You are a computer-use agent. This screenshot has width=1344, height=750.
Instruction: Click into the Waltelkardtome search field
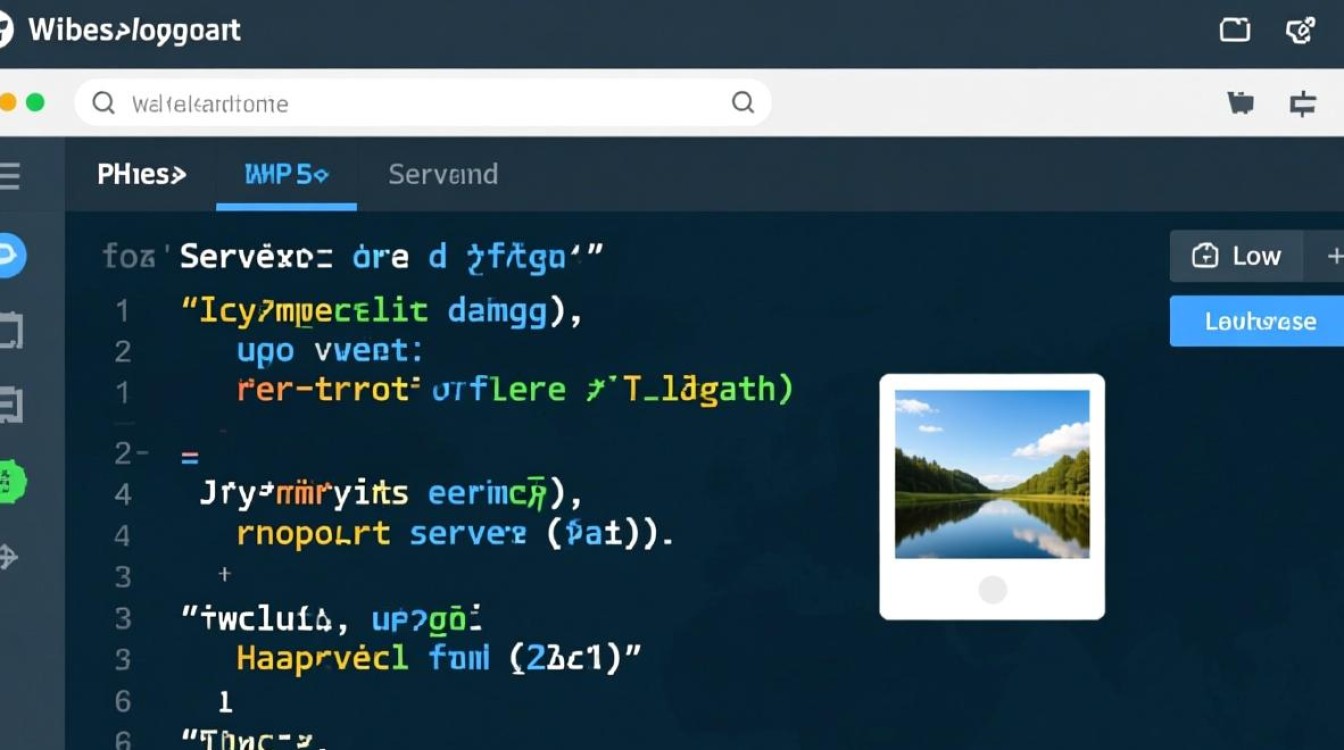click(420, 103)
